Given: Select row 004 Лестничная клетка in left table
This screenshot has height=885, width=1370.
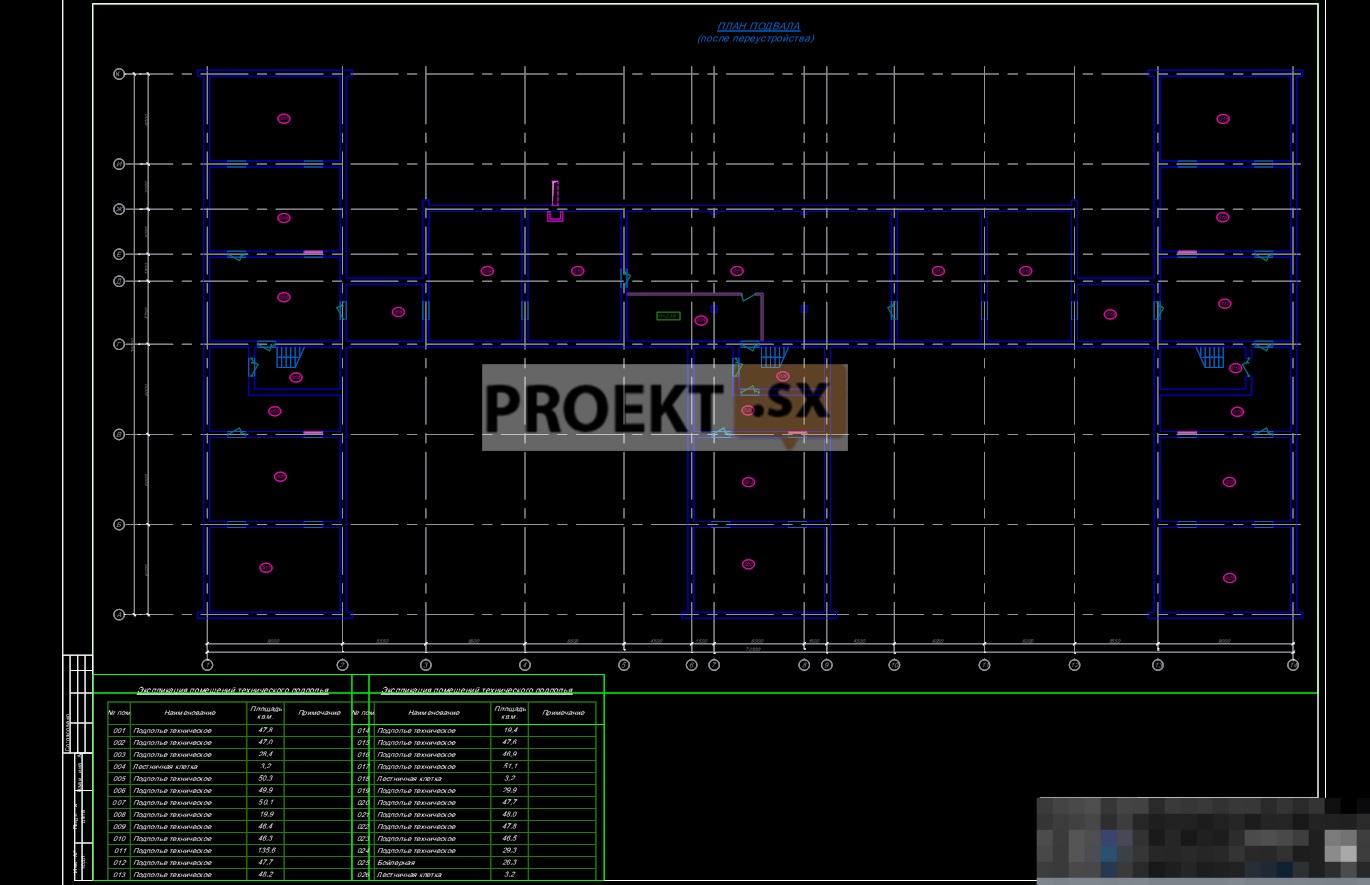Looking at the screenshot, I should [165, 767].
